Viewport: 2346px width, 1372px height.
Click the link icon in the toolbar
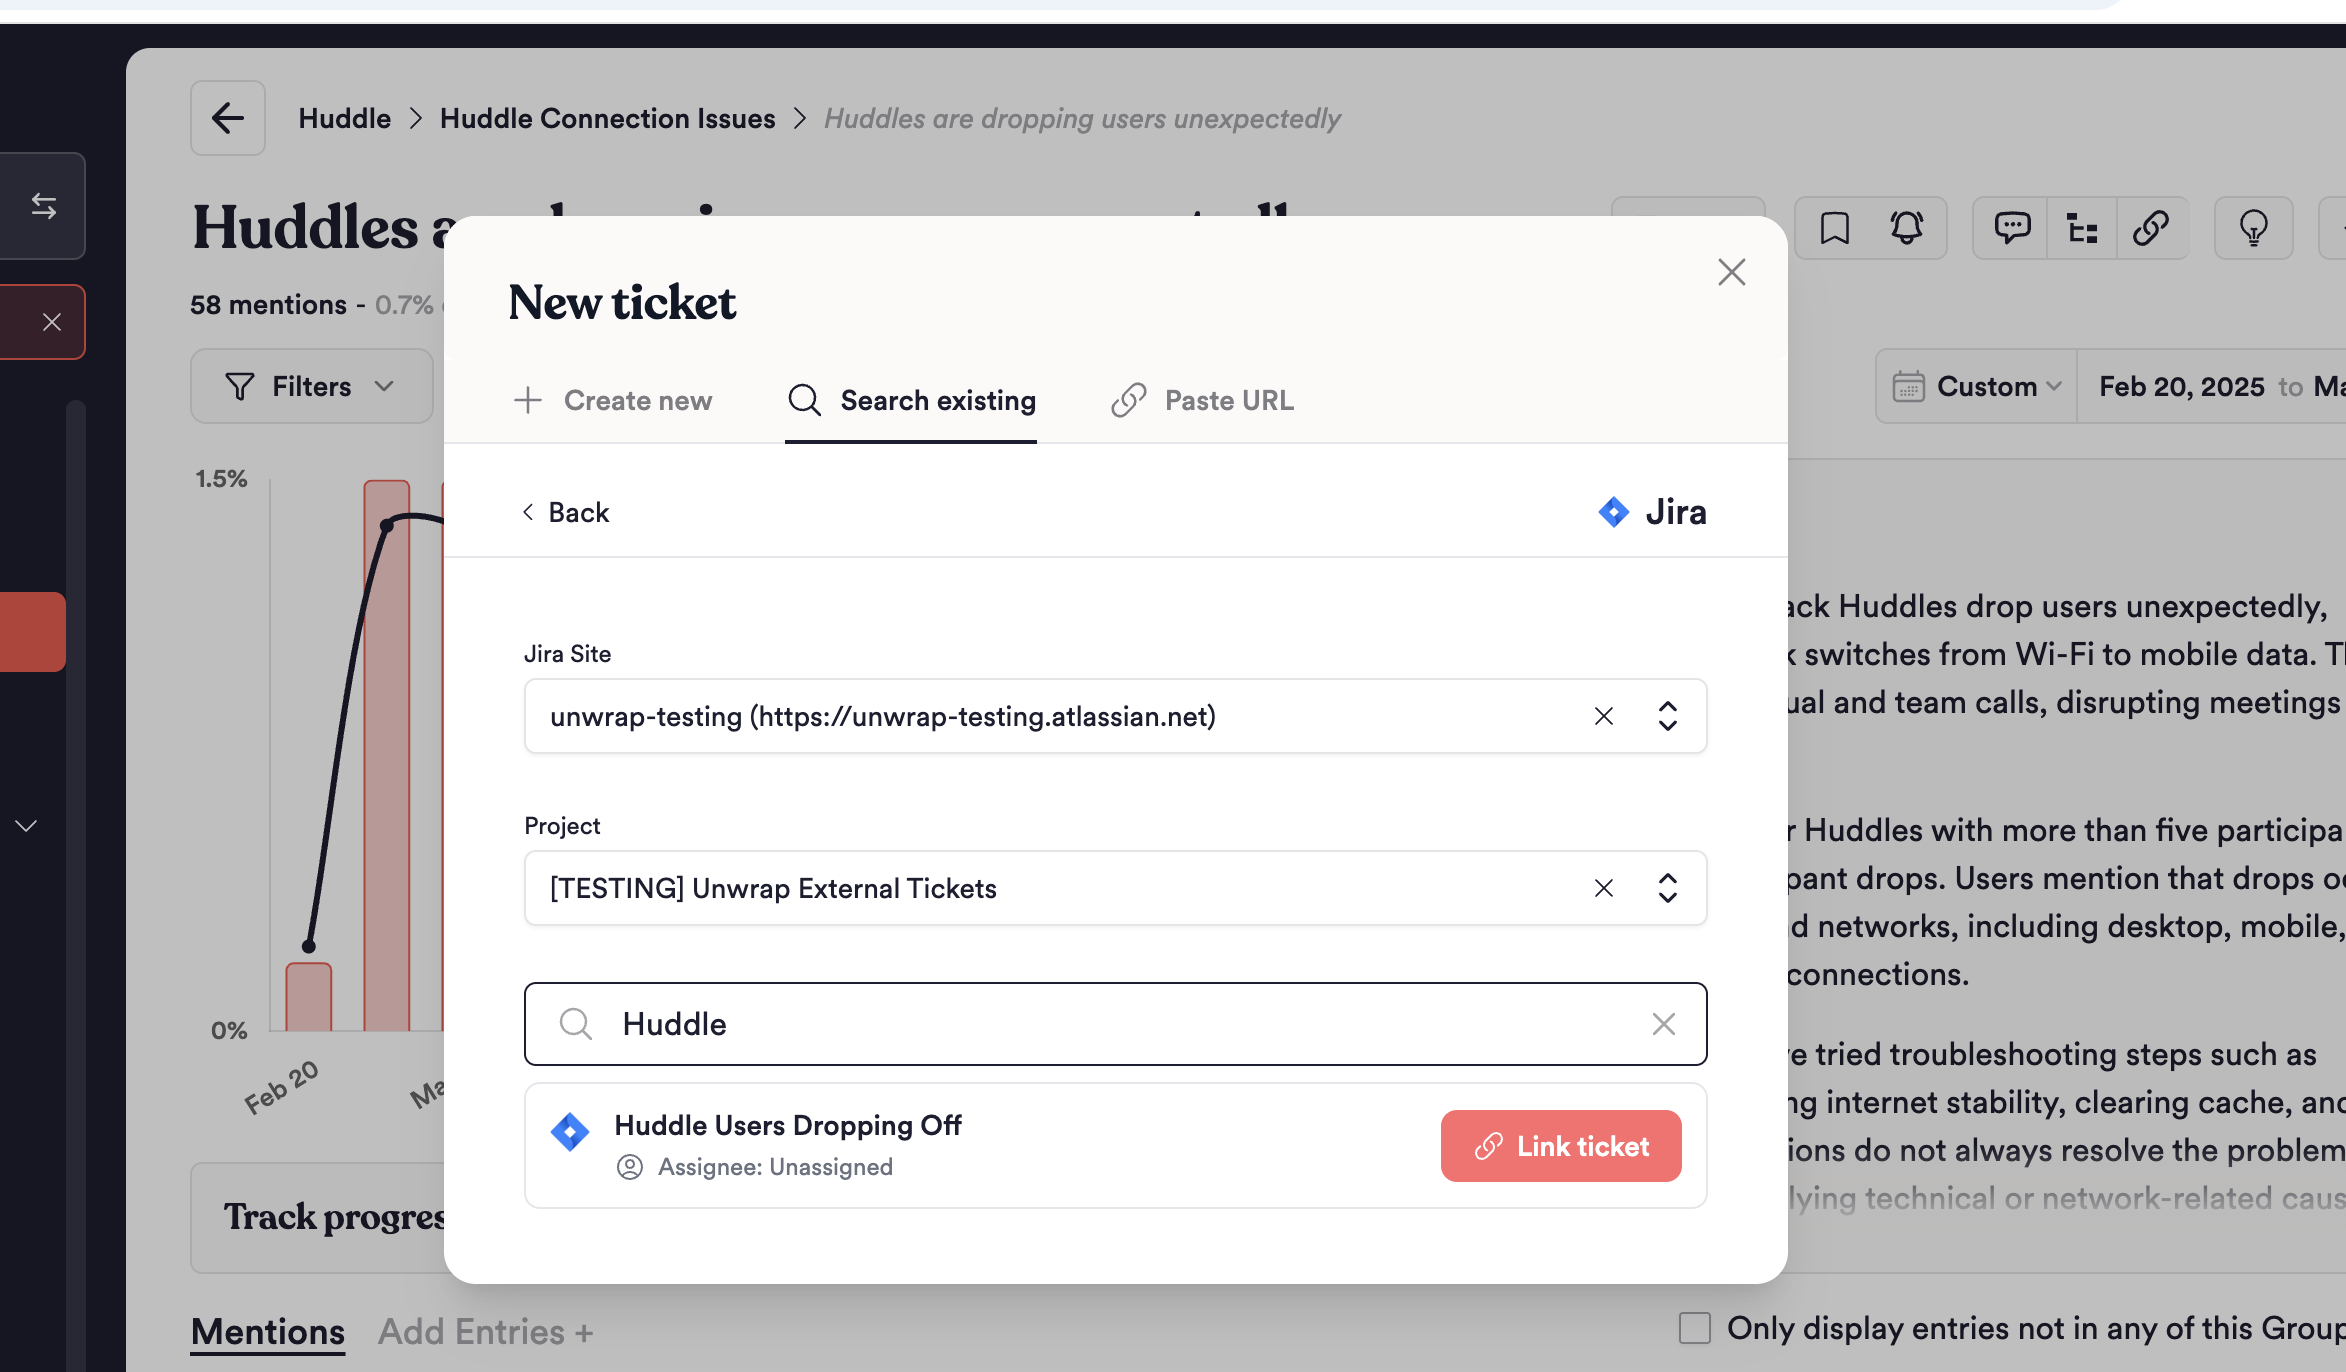pos(2152,228)
